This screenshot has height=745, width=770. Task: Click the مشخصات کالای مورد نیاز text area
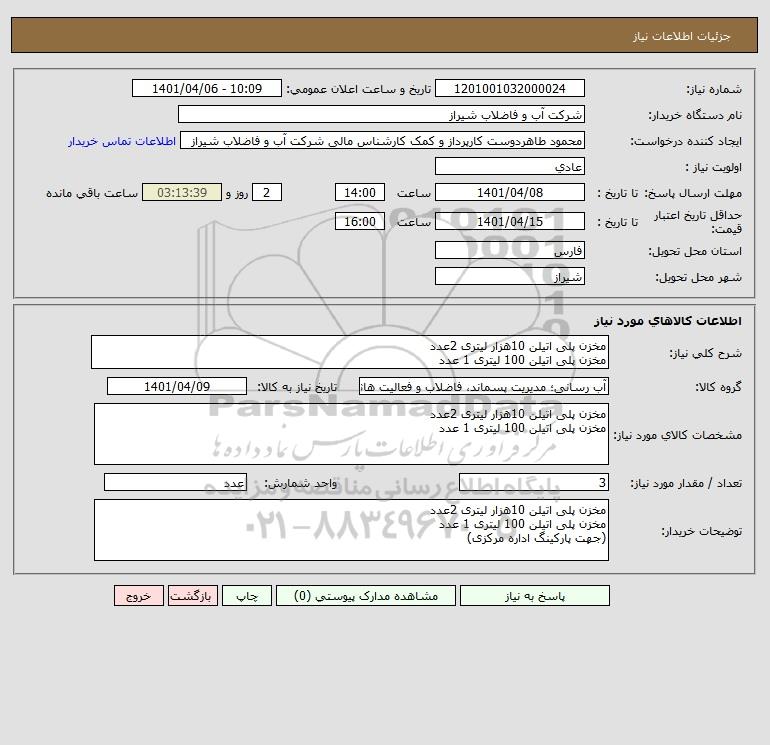tap(351, 434)
